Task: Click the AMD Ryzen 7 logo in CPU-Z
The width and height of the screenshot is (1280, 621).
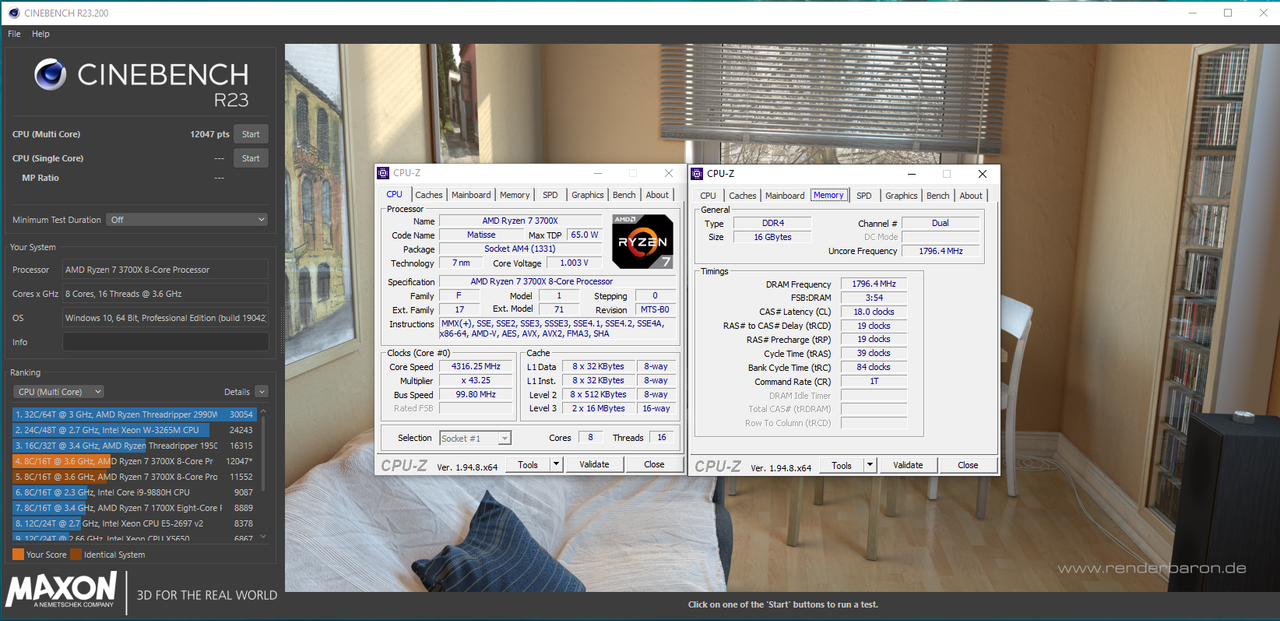Action: pyautogui.click(x=642, y=242)
